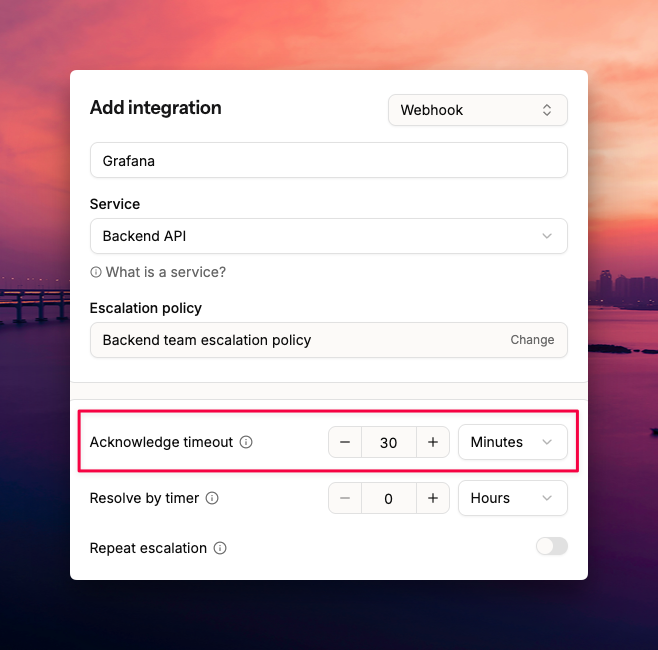Open the Backend API service dropdown
This screenshot has height=650, width=658.
click(x=329, y=236)
